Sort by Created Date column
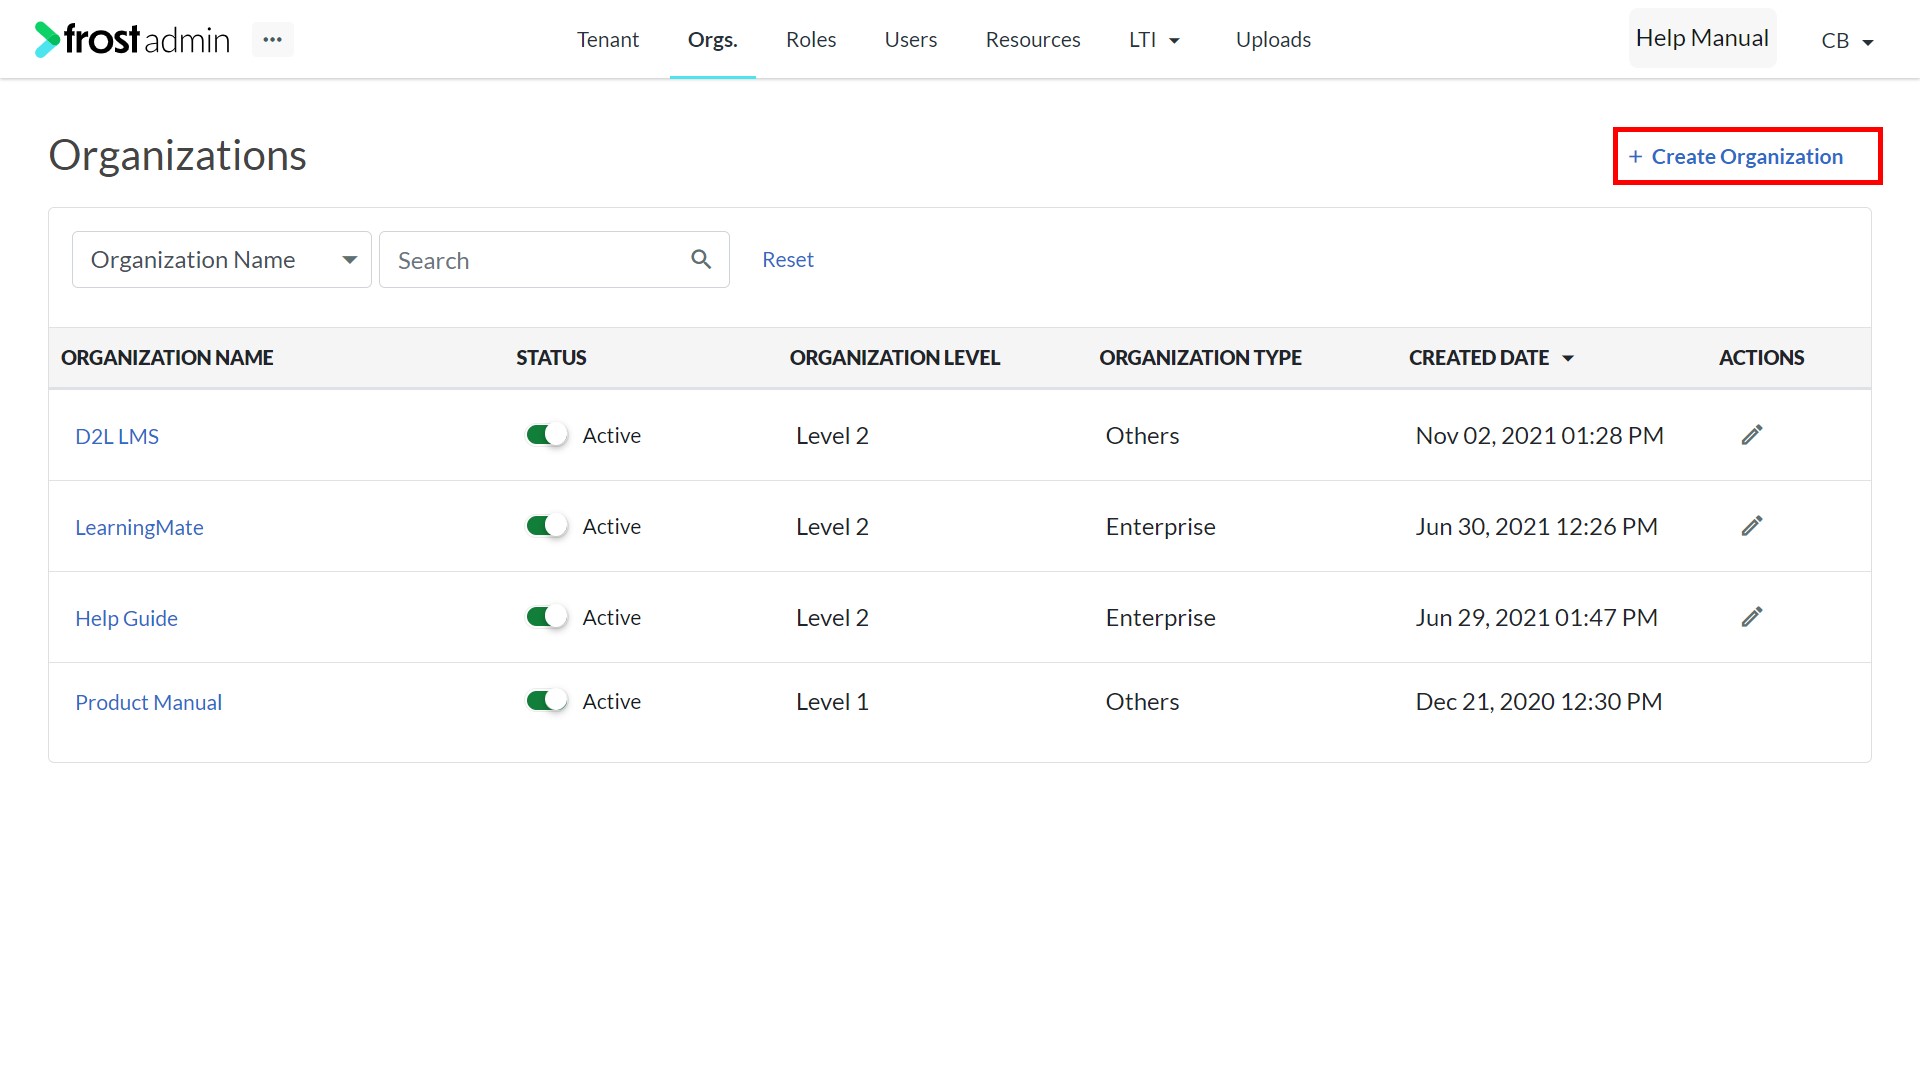Viewport: 1920px width, 1080px height. [1491, 358]
